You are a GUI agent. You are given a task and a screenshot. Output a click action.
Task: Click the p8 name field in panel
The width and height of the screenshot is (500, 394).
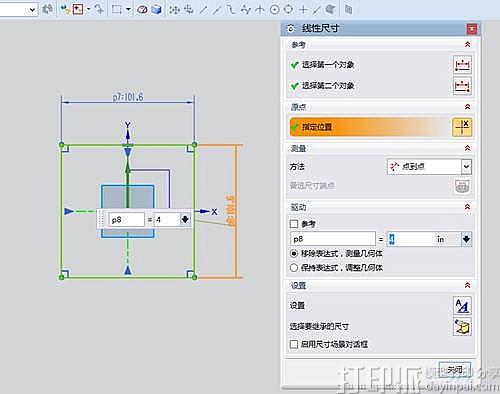[333, 239]
